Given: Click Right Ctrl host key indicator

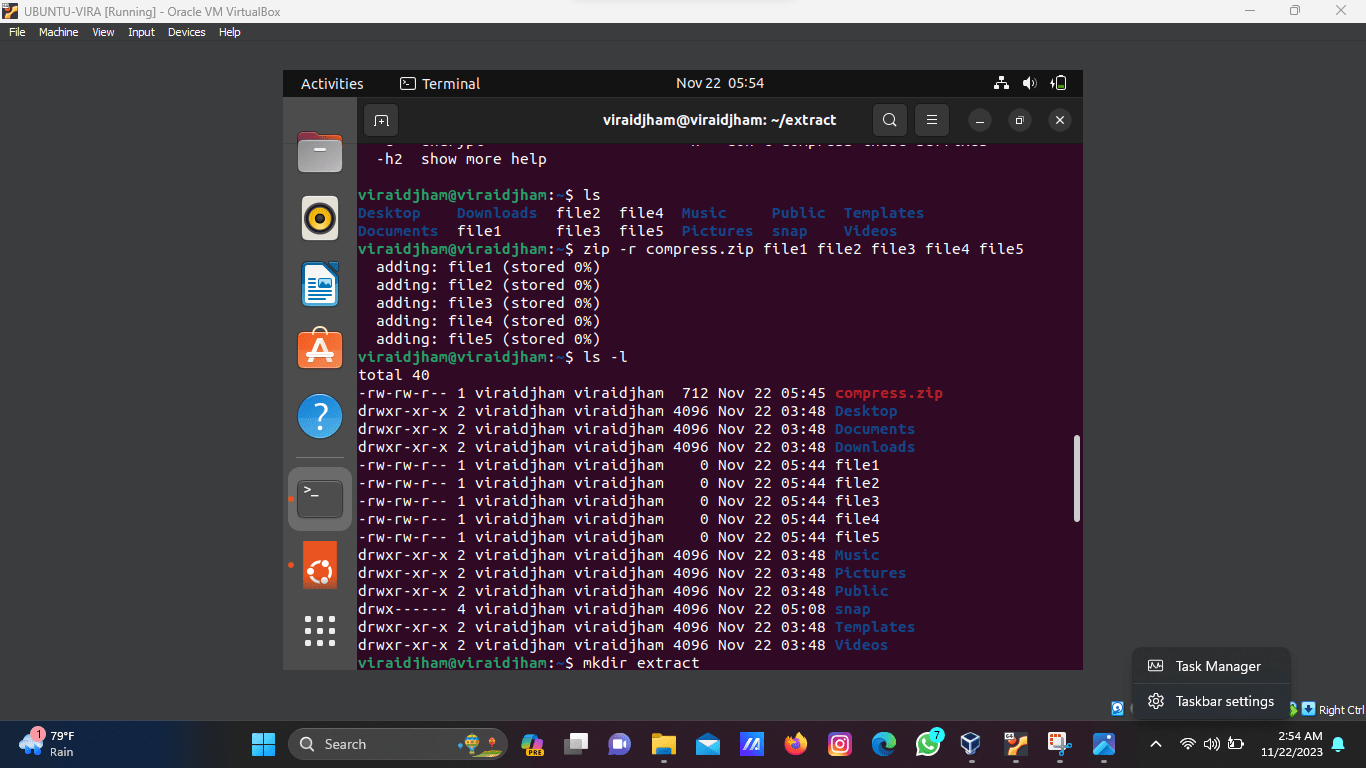Looking at the screenshot, I should [x=1341, y=710].
